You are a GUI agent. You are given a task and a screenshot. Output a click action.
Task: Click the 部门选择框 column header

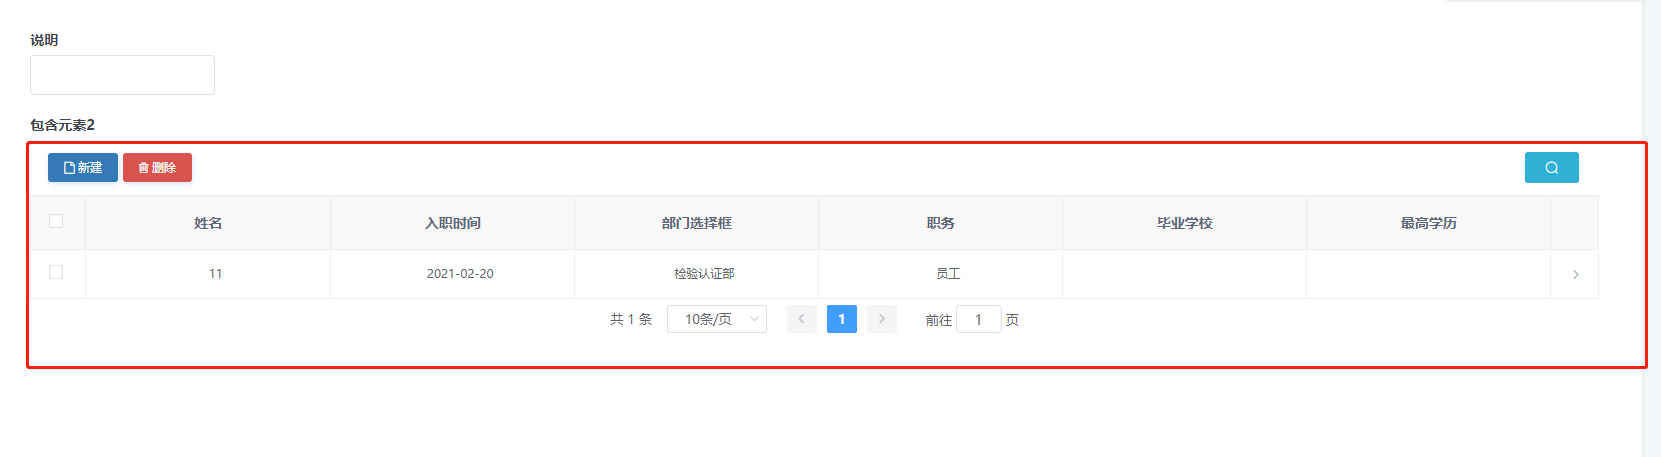(x=696, y=223)
